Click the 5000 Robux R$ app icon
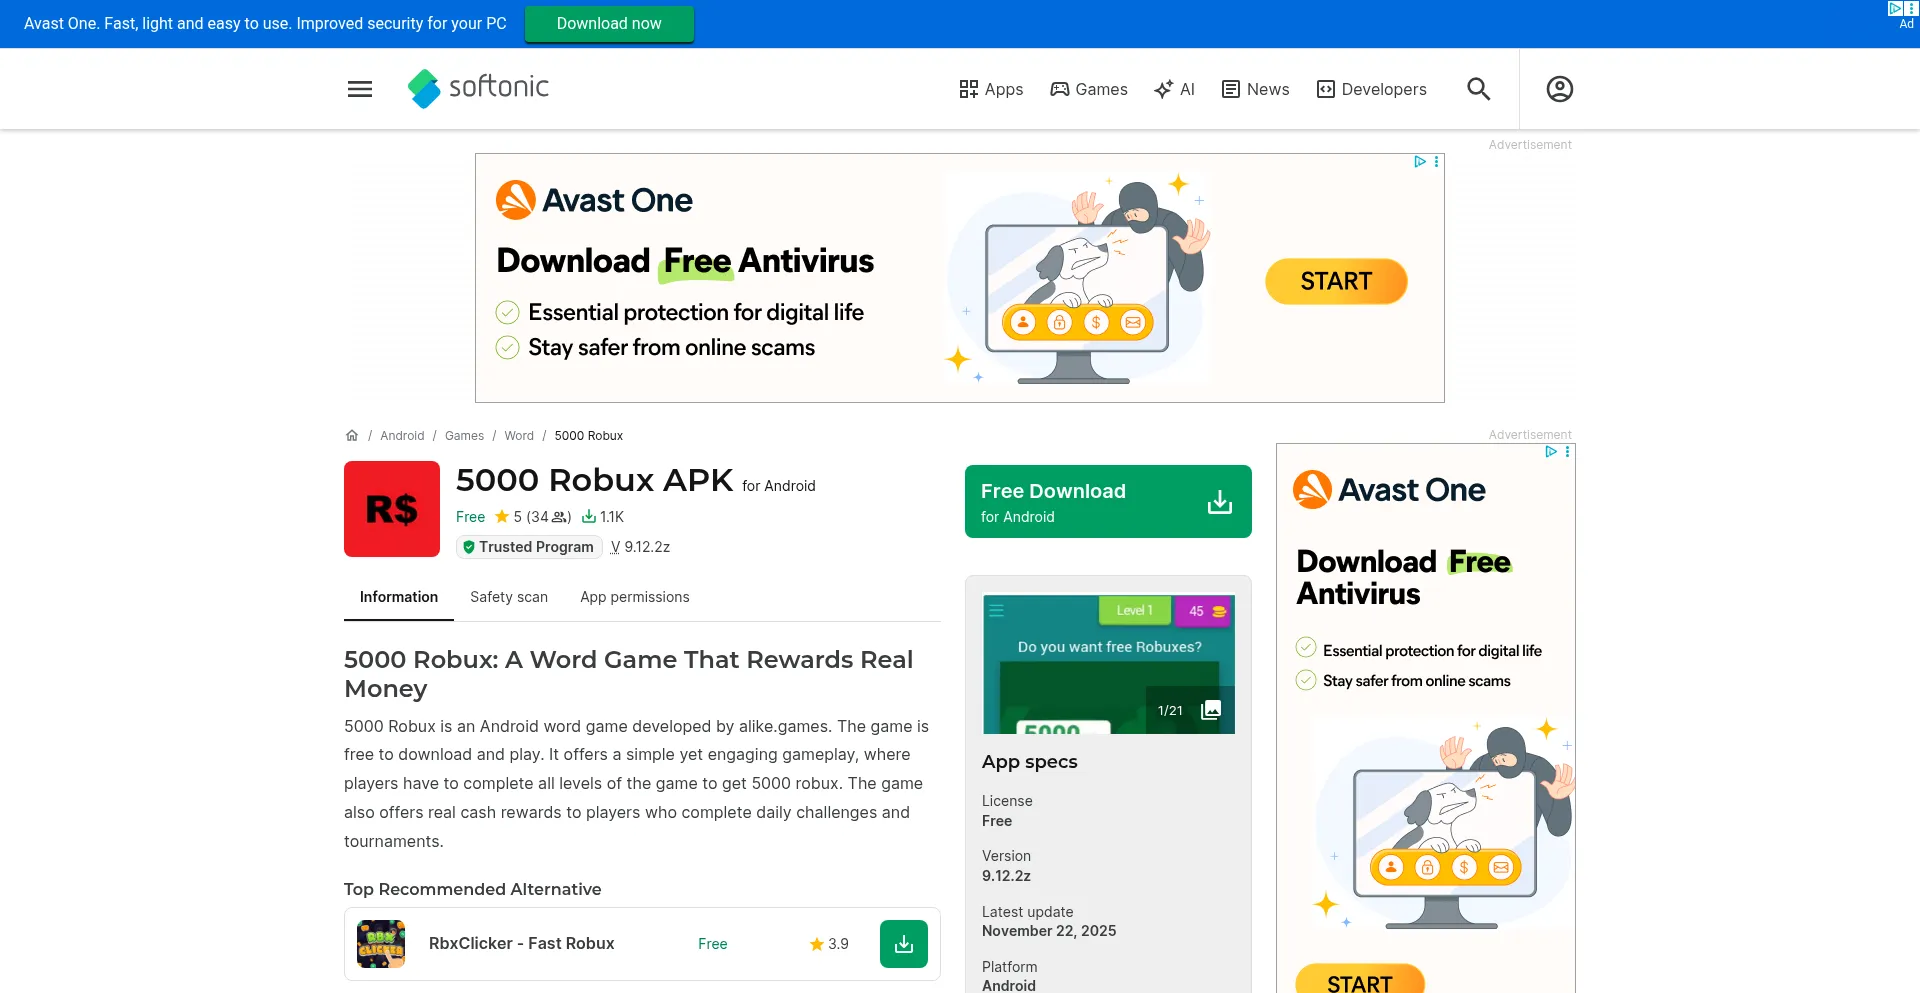The width and height of the screenshot is (1920, 993). [x=392, y=509]
